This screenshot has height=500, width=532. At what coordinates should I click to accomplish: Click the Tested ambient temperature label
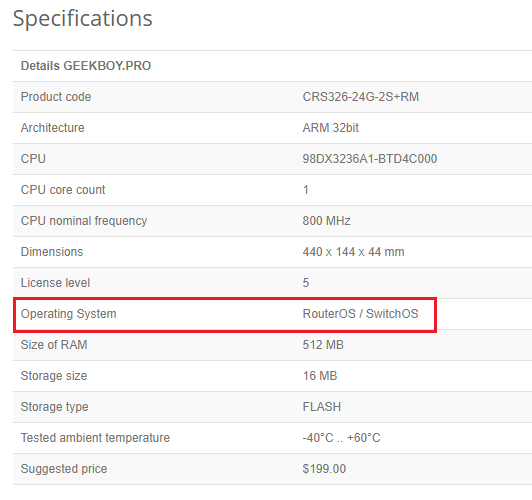click(x=95, y=438)
